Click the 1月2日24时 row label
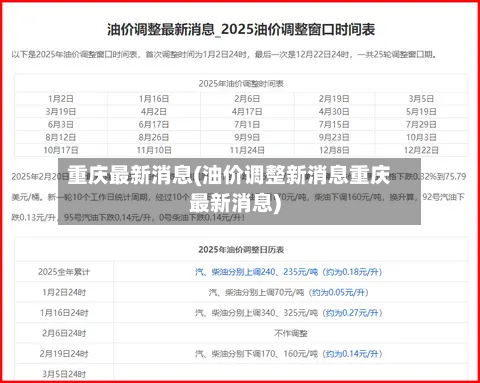The height and width of the screenshot is (383, 480). tap(64, 292)
